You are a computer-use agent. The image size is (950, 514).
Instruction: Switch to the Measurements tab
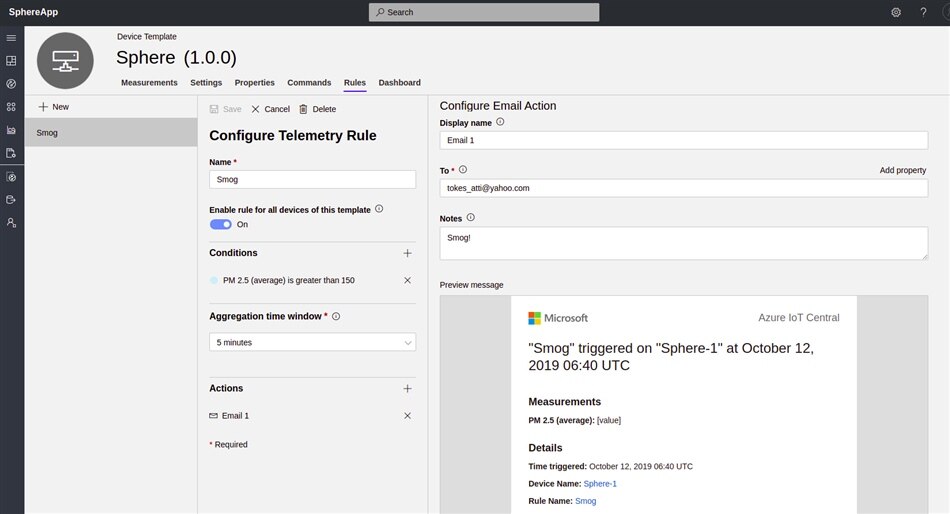point(149,83)
